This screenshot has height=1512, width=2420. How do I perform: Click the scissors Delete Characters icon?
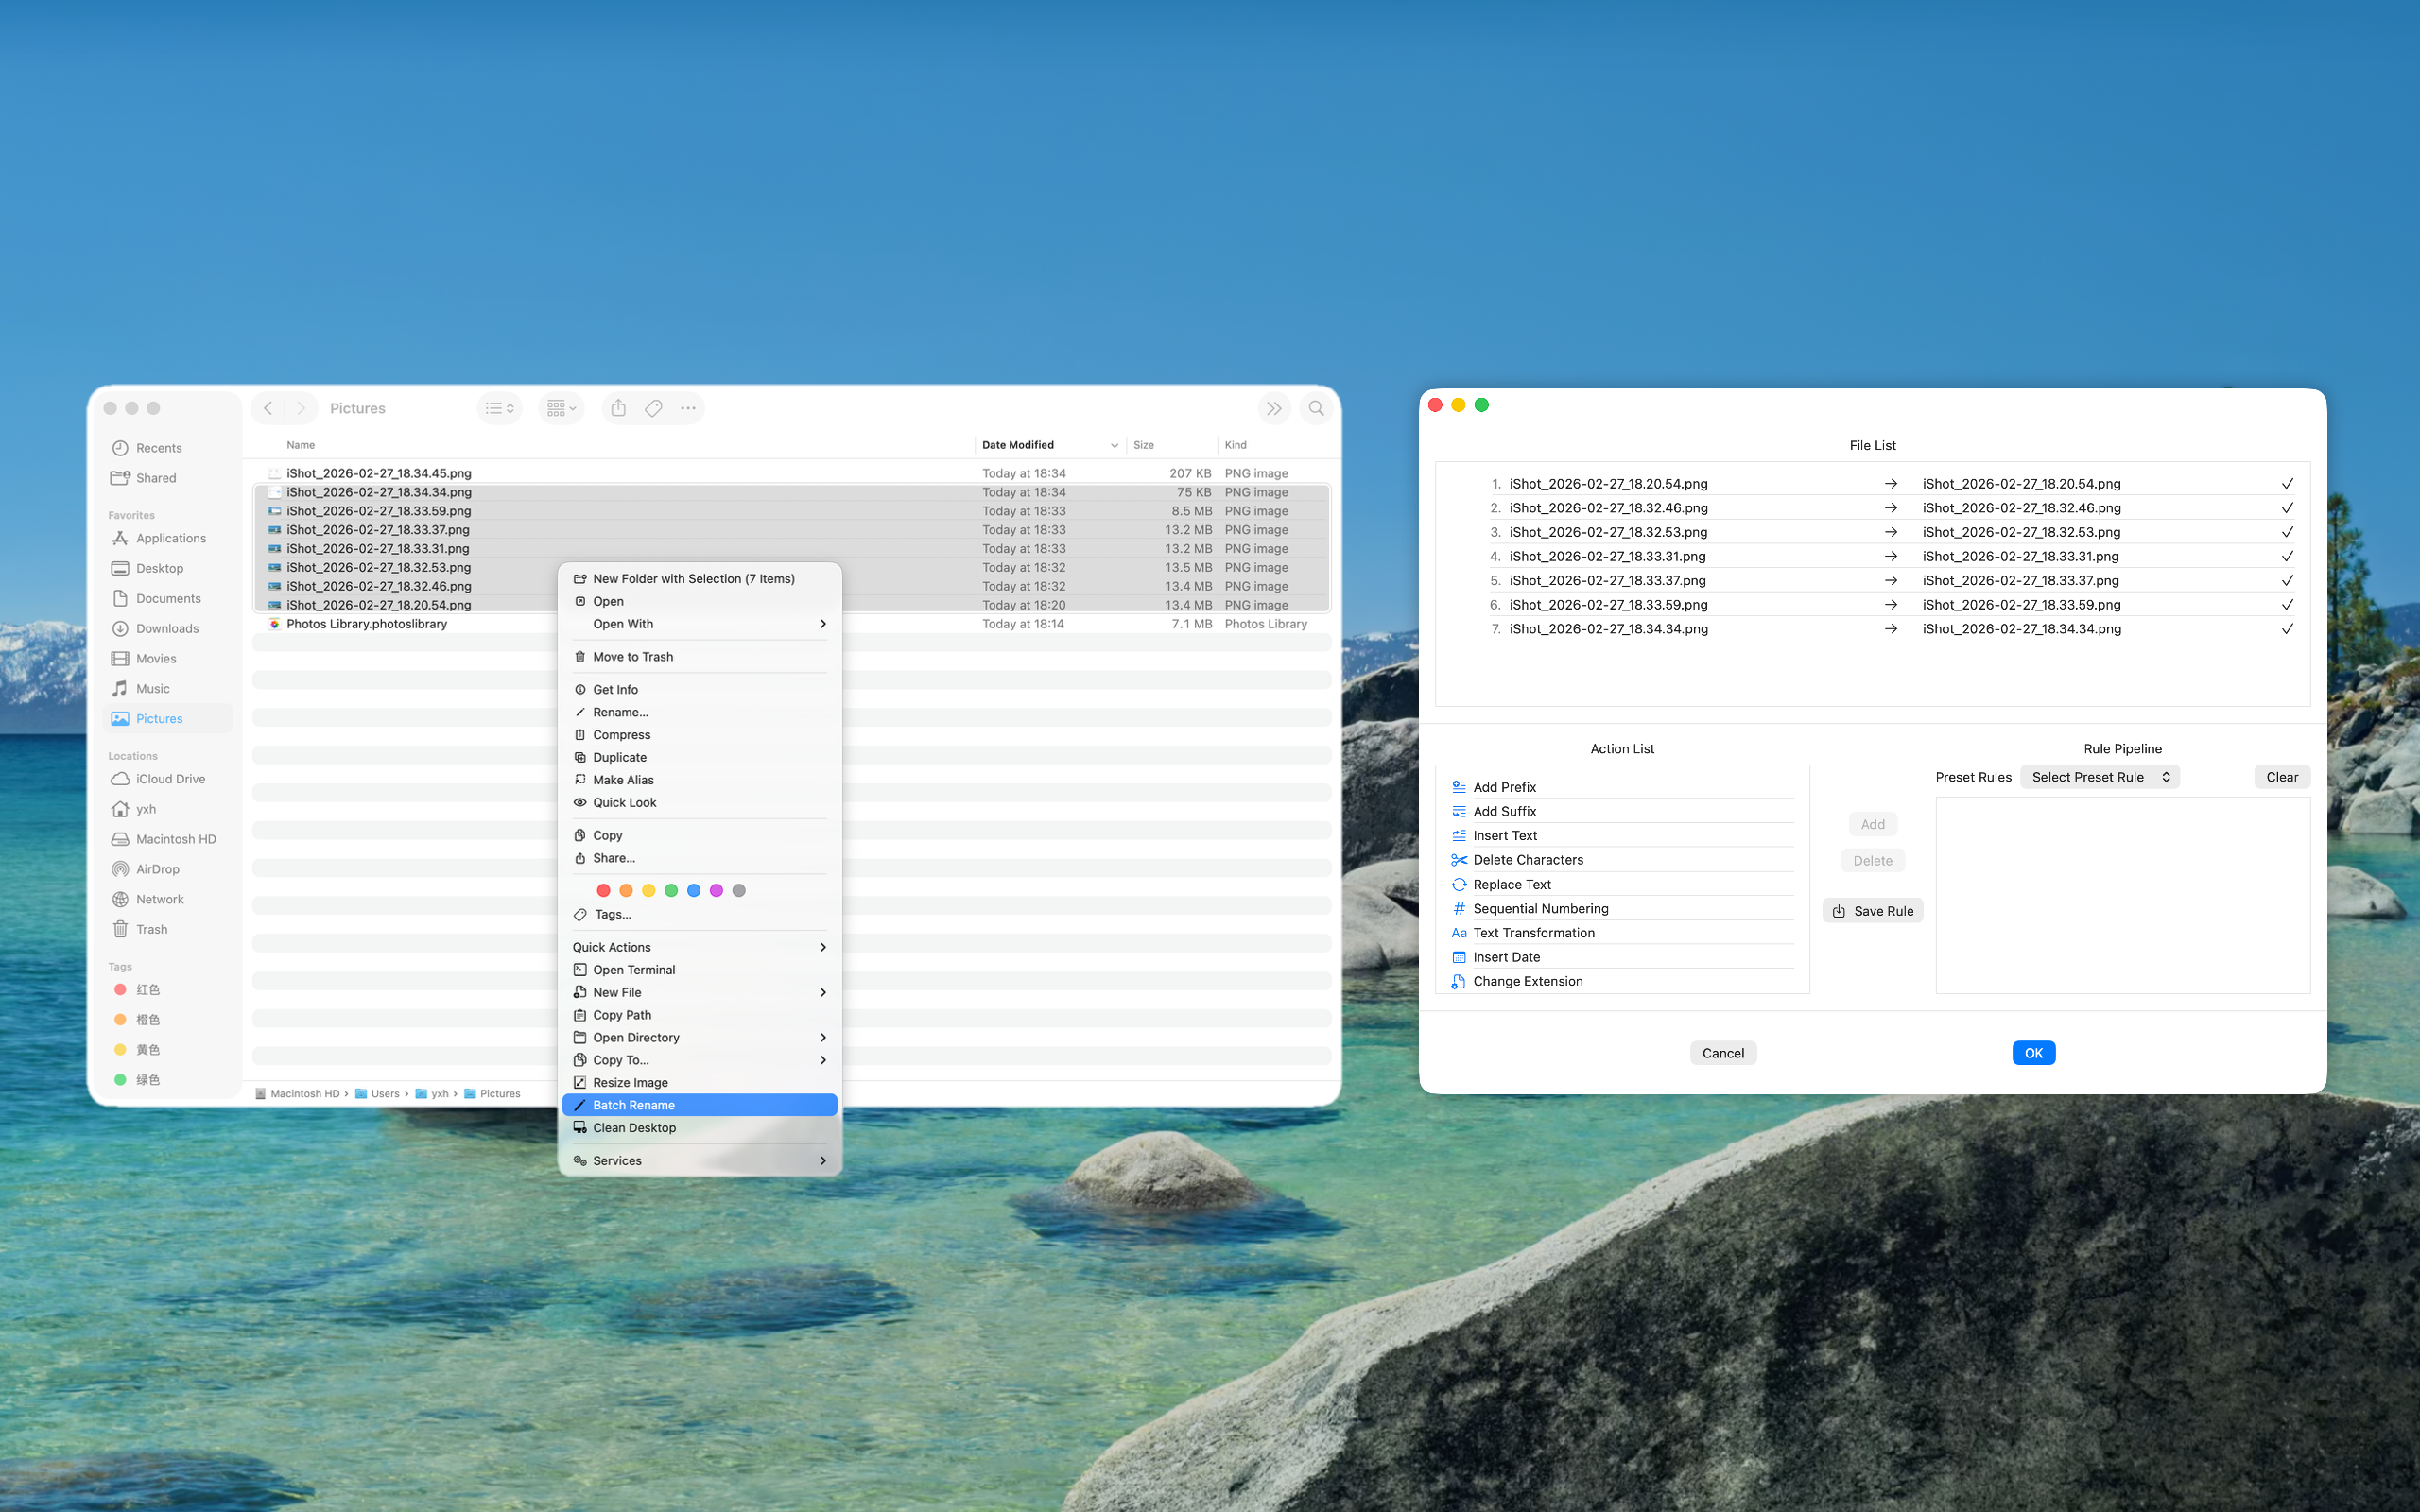tap(1459, 860)
